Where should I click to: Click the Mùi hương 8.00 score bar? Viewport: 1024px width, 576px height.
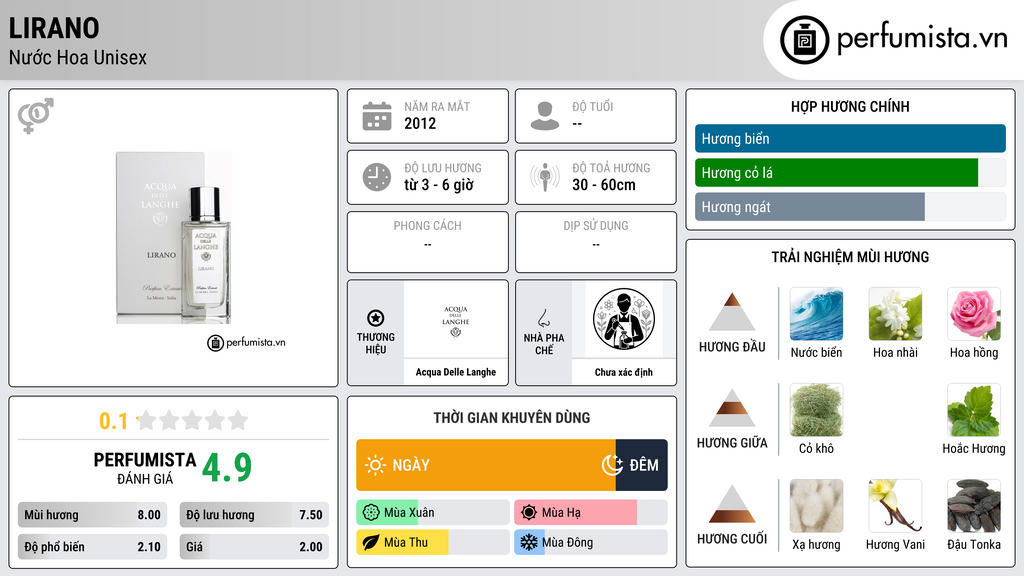(93, 515)
